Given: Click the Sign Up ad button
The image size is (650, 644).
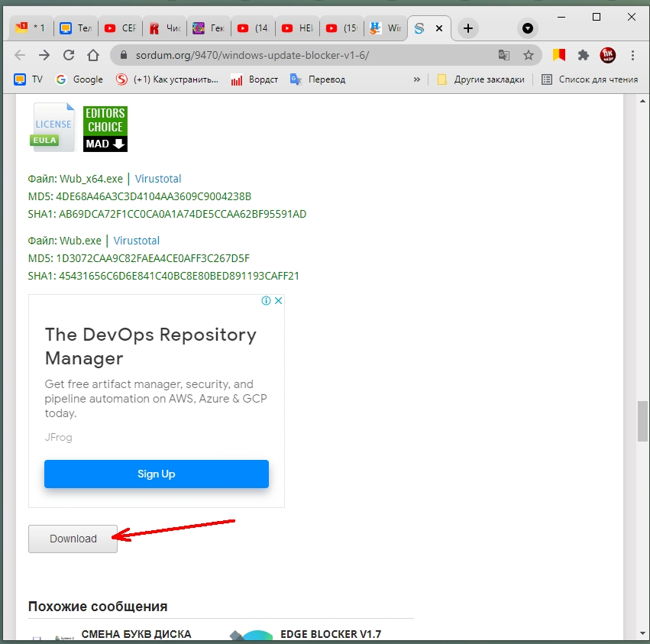Looking at the screenshot, I should click(x=156, y=474).
